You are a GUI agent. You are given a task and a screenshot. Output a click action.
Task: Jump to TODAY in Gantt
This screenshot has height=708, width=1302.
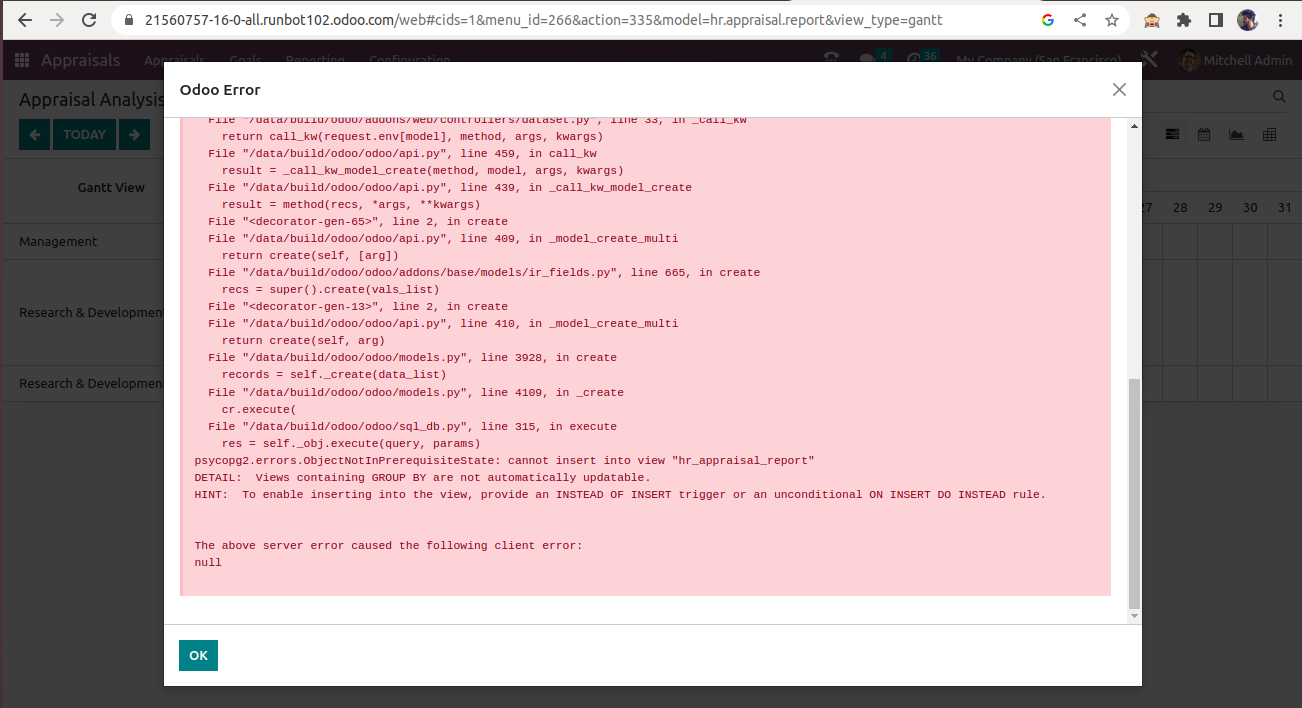[85, 134]
